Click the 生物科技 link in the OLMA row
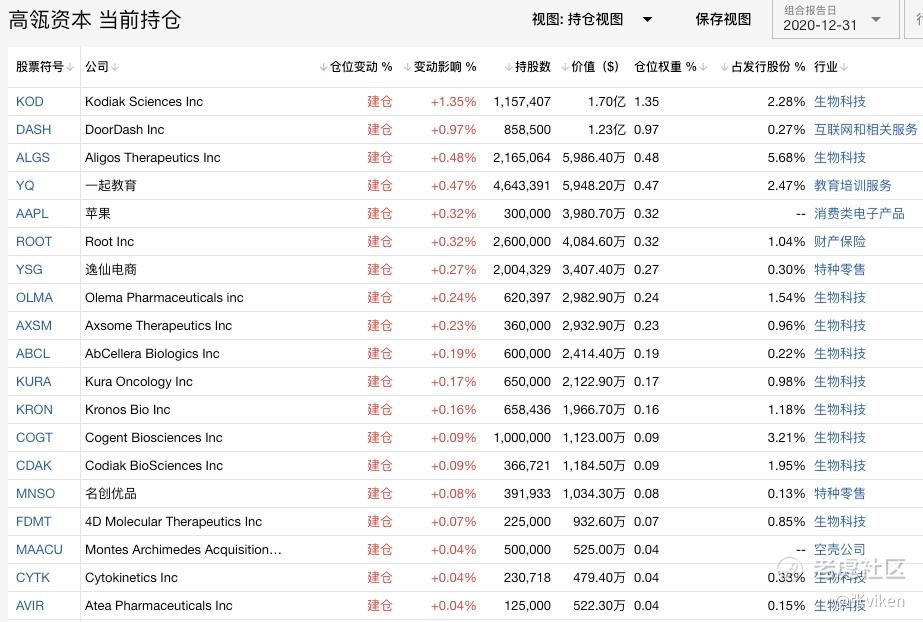 (x=839, y=298)
